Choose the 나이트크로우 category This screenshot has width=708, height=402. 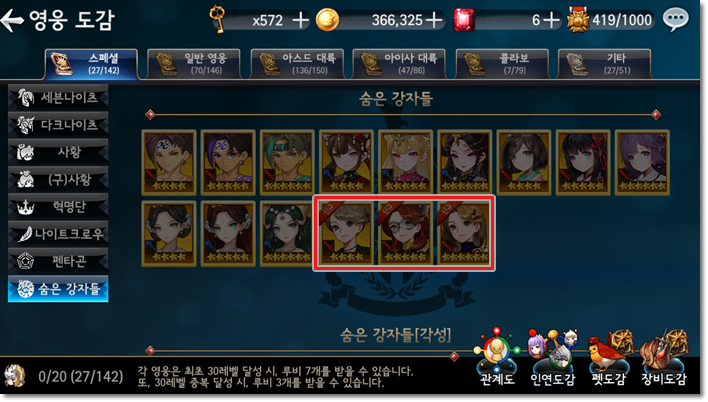click(x=58, y=234)
